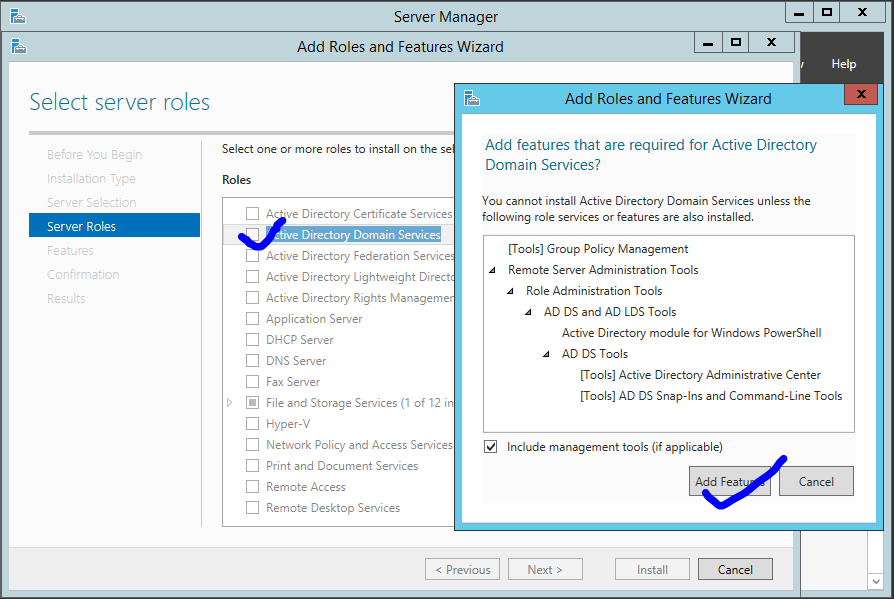The width and height of the screenshot is (894, 599).
Task: Check the DHCP Server role
Action: click(252, 340)
